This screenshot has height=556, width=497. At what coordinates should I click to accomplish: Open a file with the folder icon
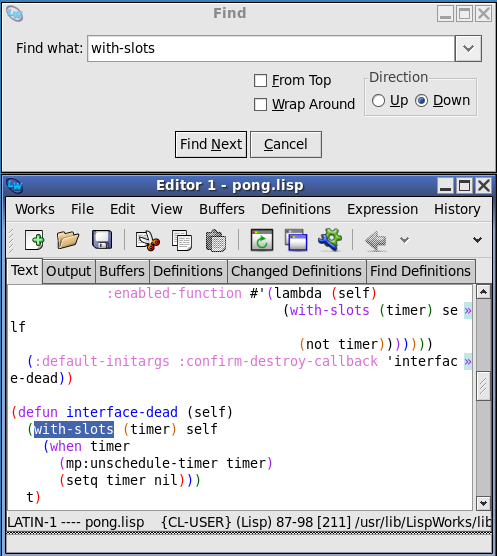[68, 240]
